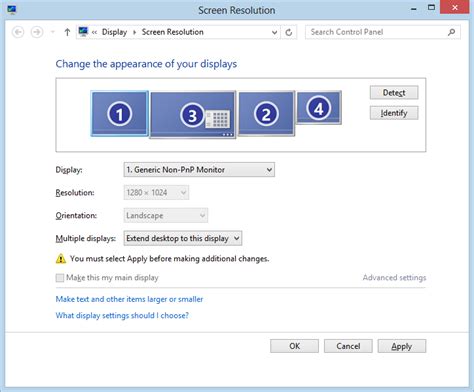Select monitor 2 in display arrangement
The width and height of the screenshot is (474, 392).
point(266,114)
